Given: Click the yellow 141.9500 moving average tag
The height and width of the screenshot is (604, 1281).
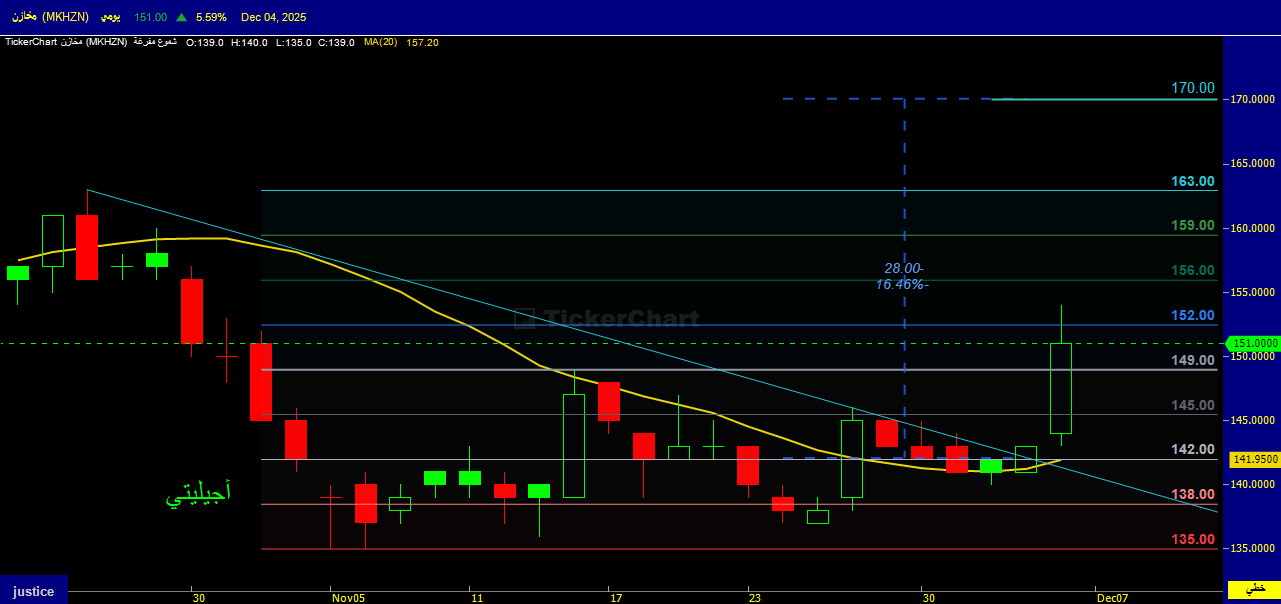Looking at the screenshot, I should point(1253,459).
